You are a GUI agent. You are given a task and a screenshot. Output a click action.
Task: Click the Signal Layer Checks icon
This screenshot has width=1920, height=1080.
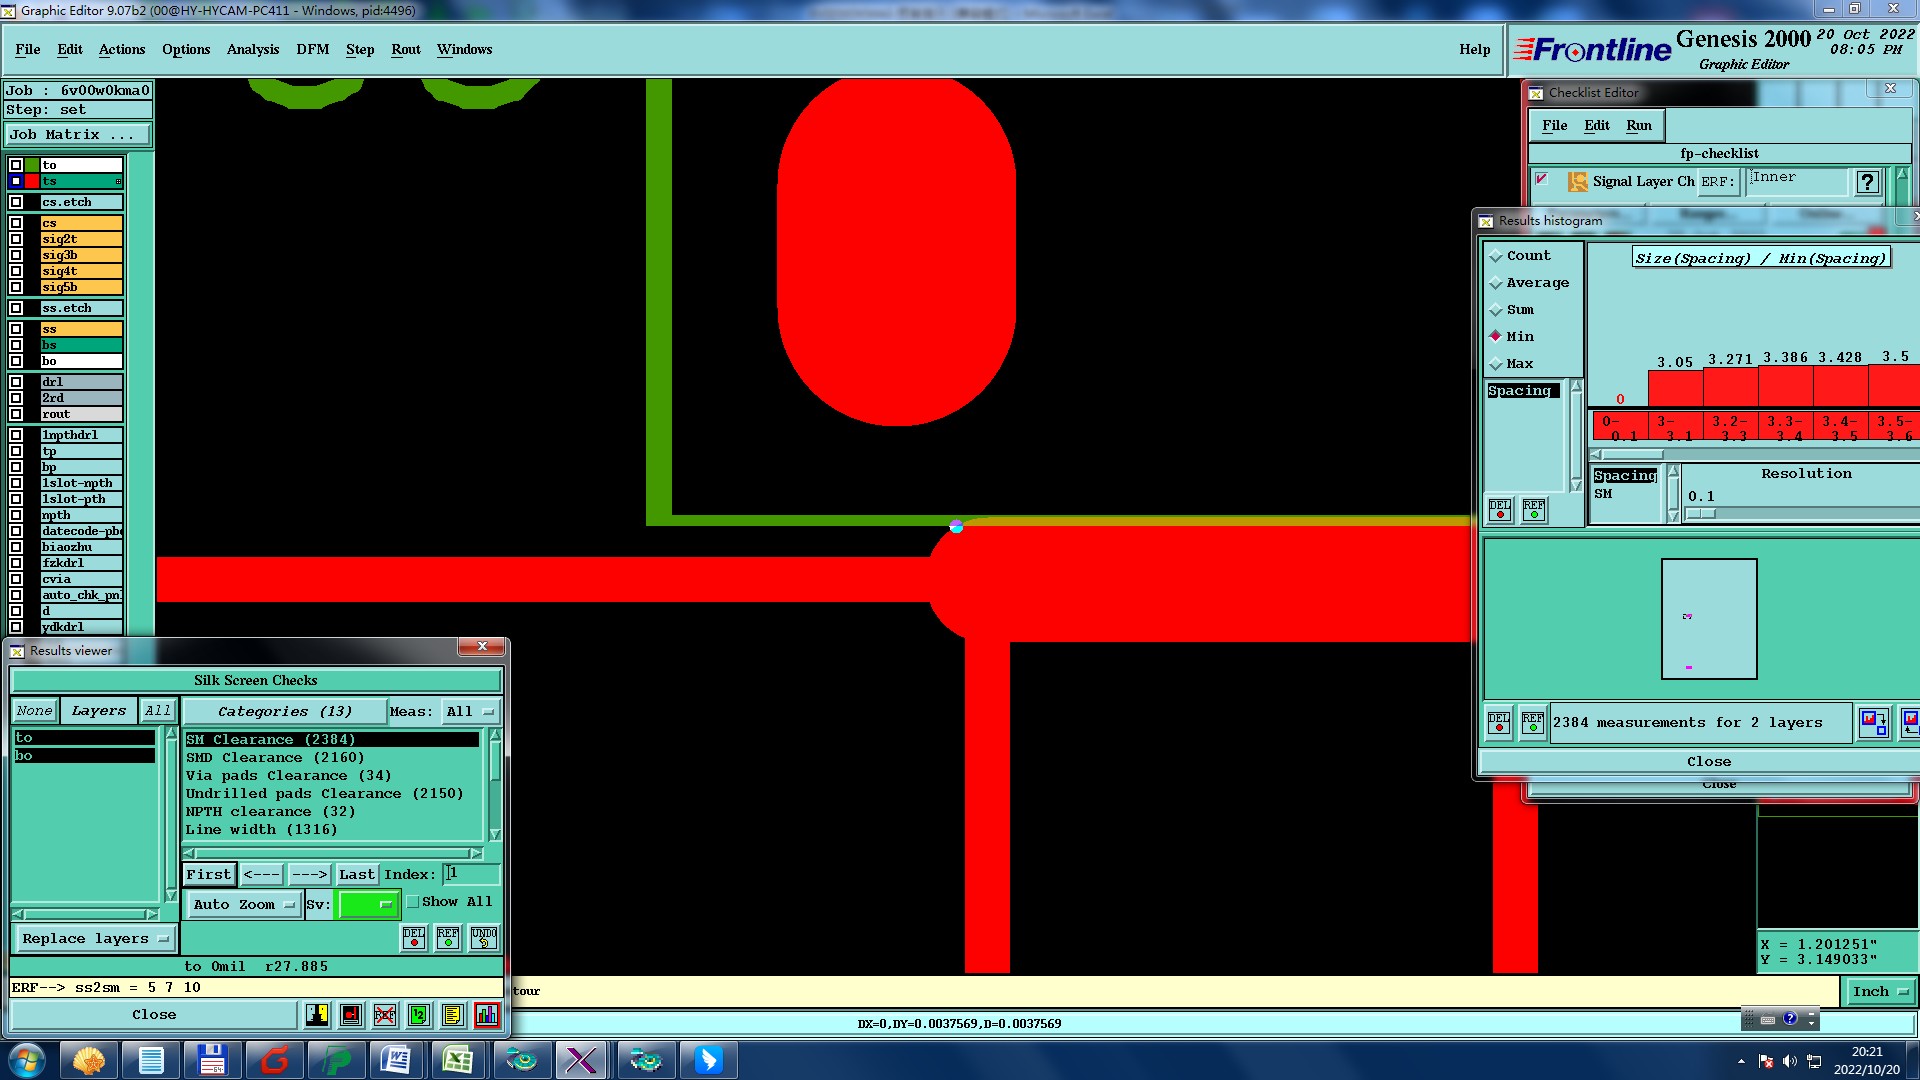pos(1578,181)
